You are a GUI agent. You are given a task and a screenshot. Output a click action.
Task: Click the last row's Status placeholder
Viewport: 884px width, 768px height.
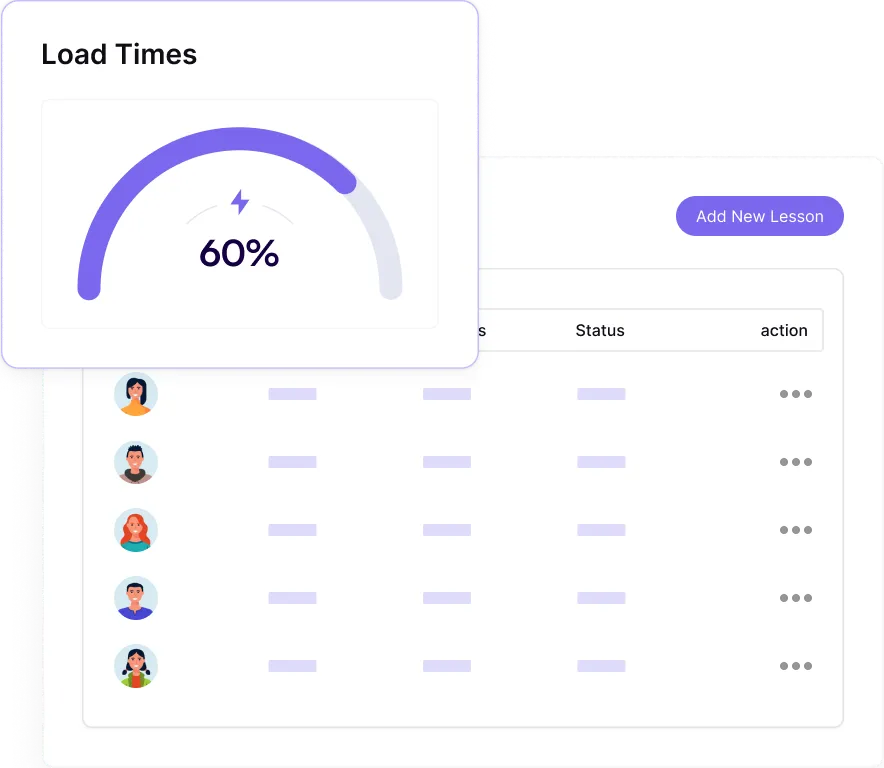pyautogui.click(x=601, y=666)
